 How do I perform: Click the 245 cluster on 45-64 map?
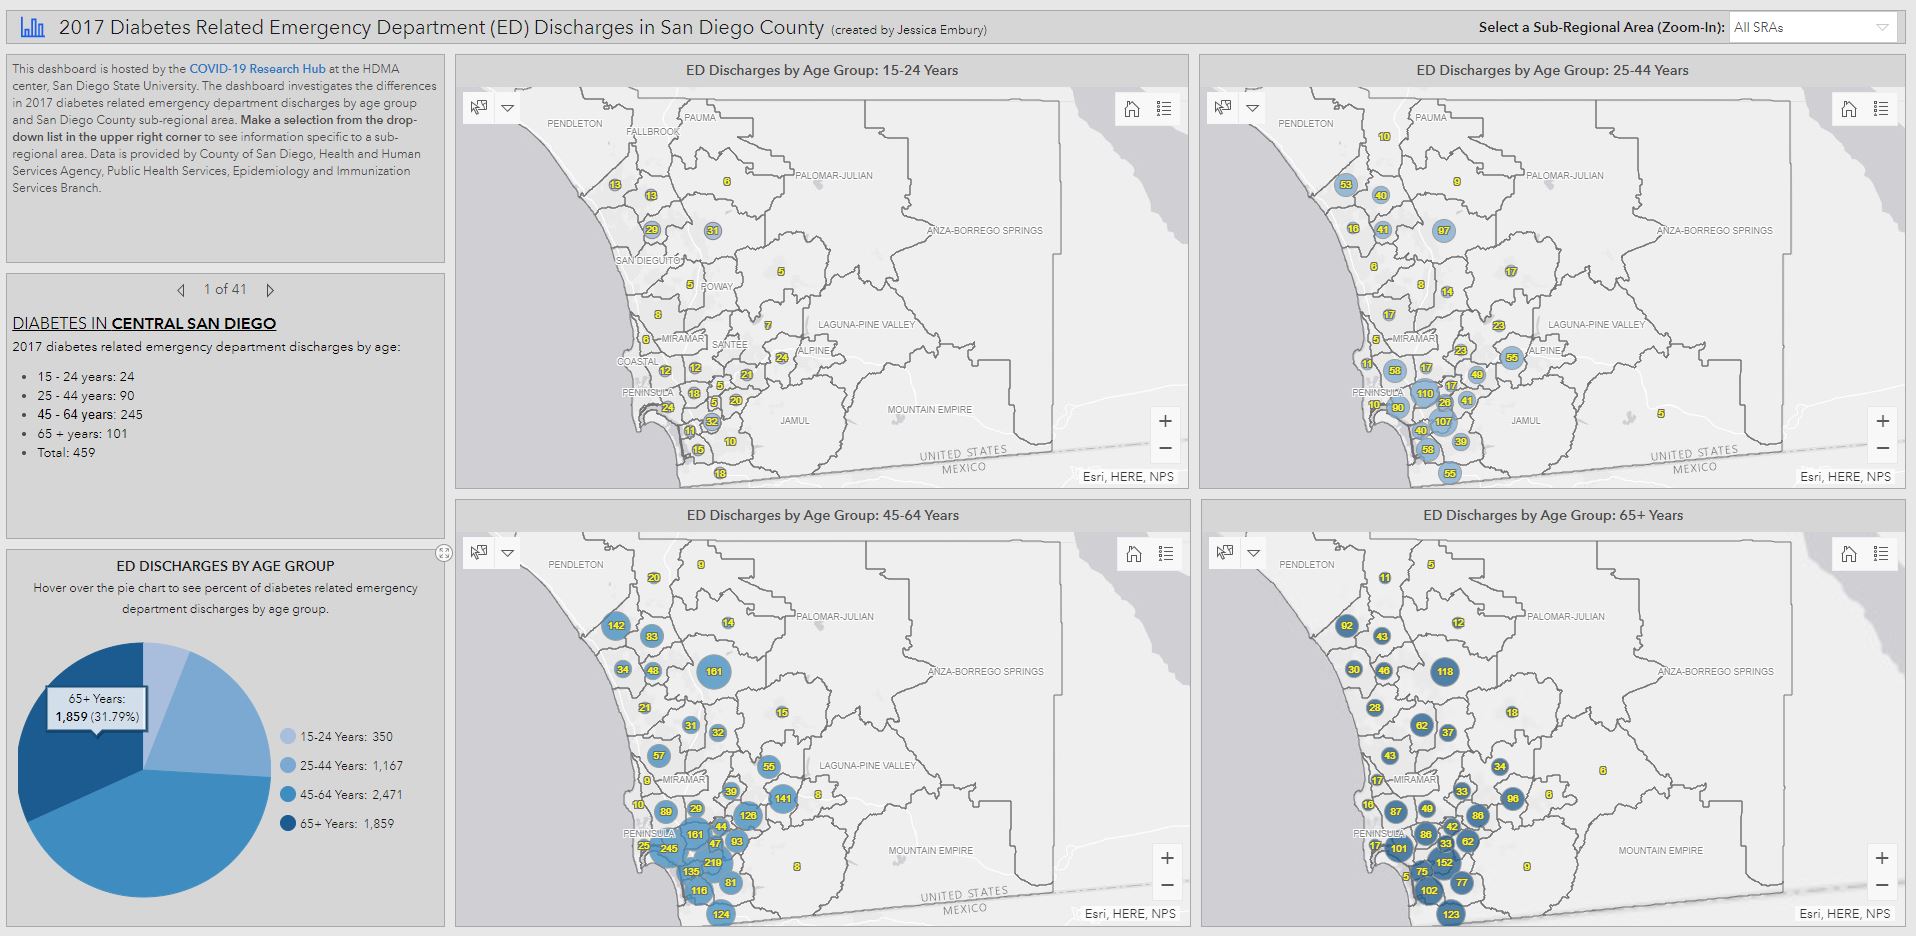point(668,849)
